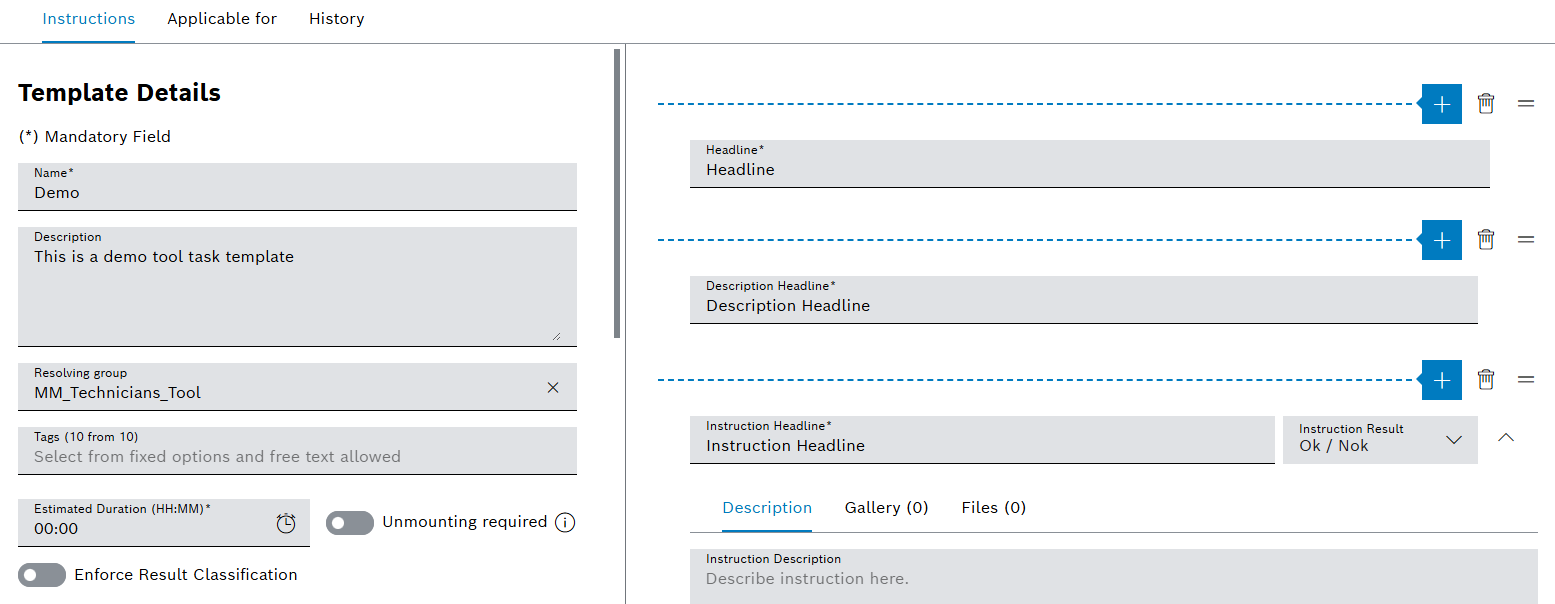The width and height of the screenshot is (1555, 604).
Task: Open the Files tab
Action: 992,507
